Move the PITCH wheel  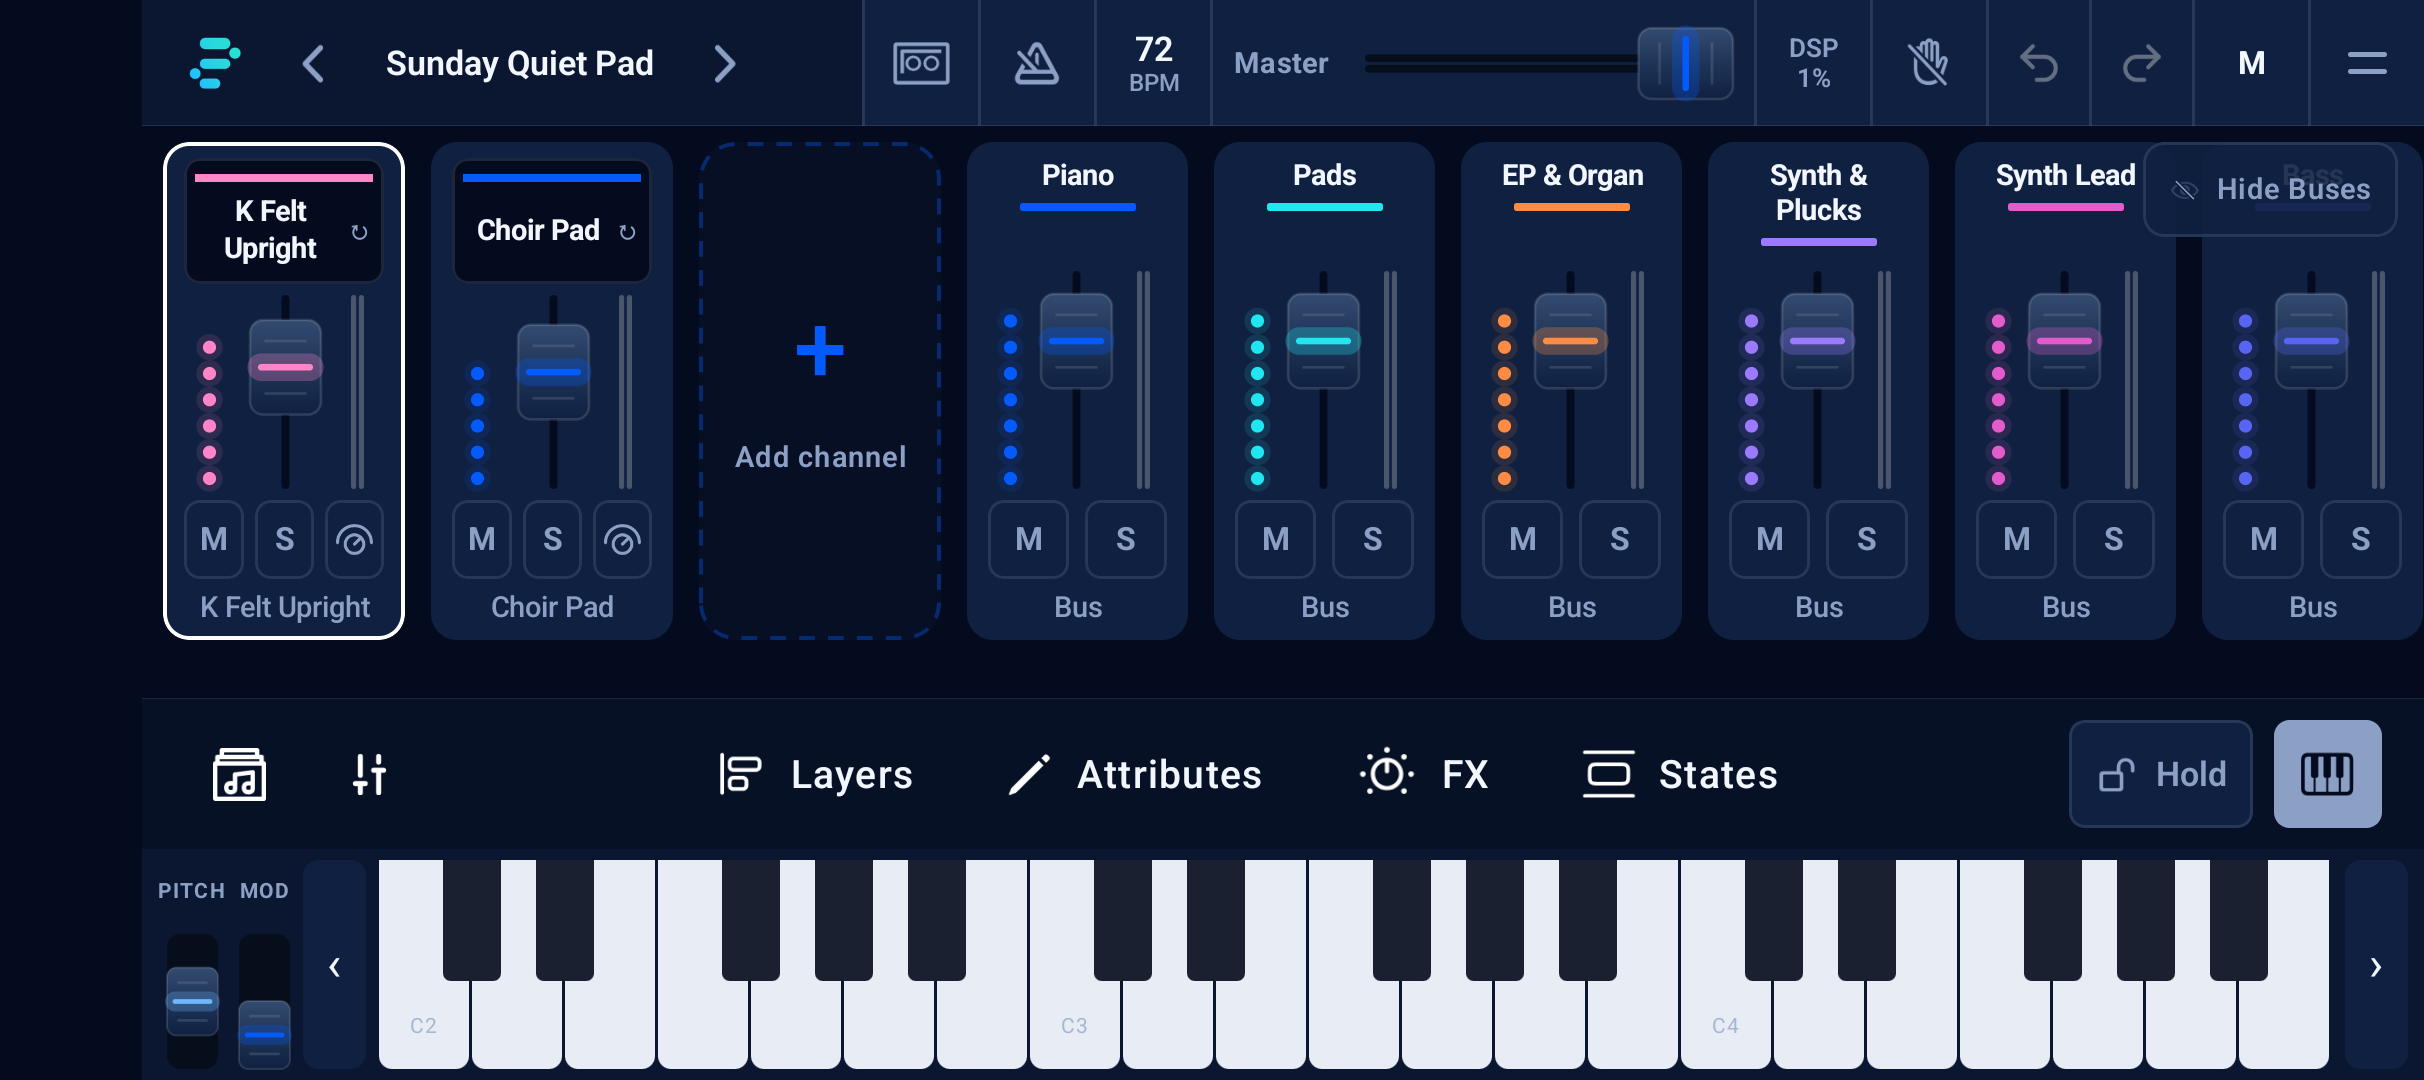click(x=192, y=1002)
